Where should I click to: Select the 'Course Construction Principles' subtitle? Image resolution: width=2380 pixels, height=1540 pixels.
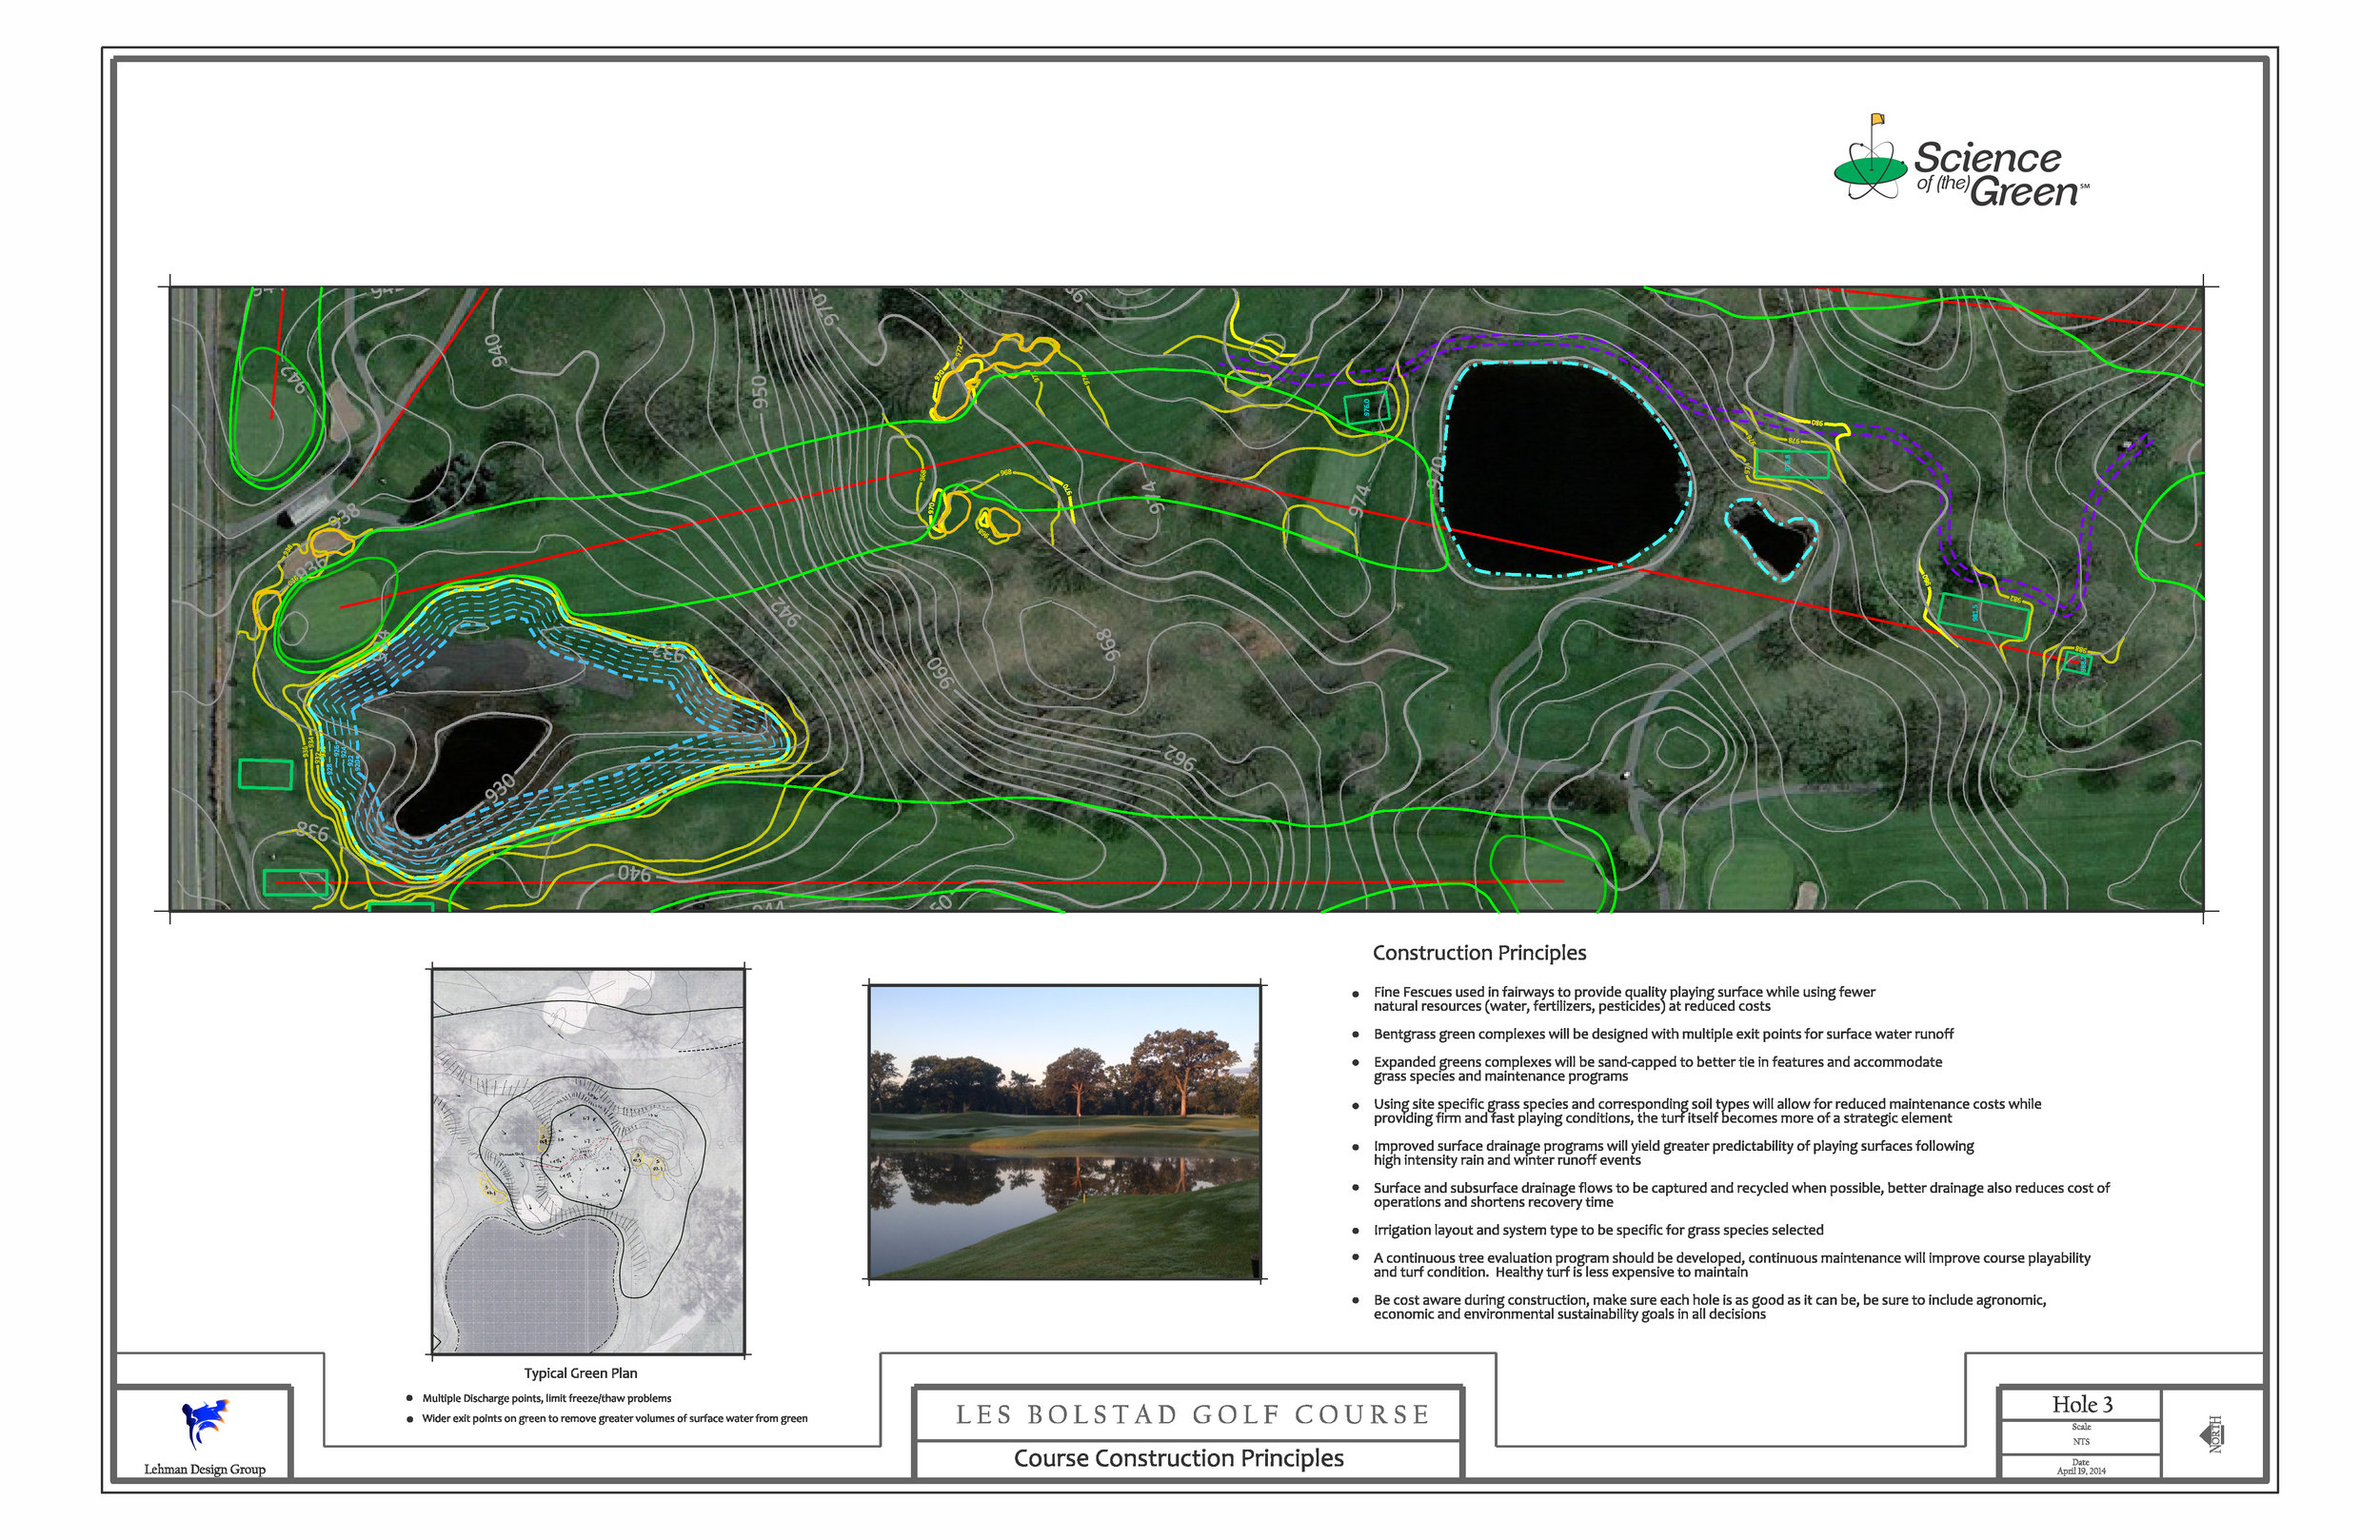point(1178,1458)
